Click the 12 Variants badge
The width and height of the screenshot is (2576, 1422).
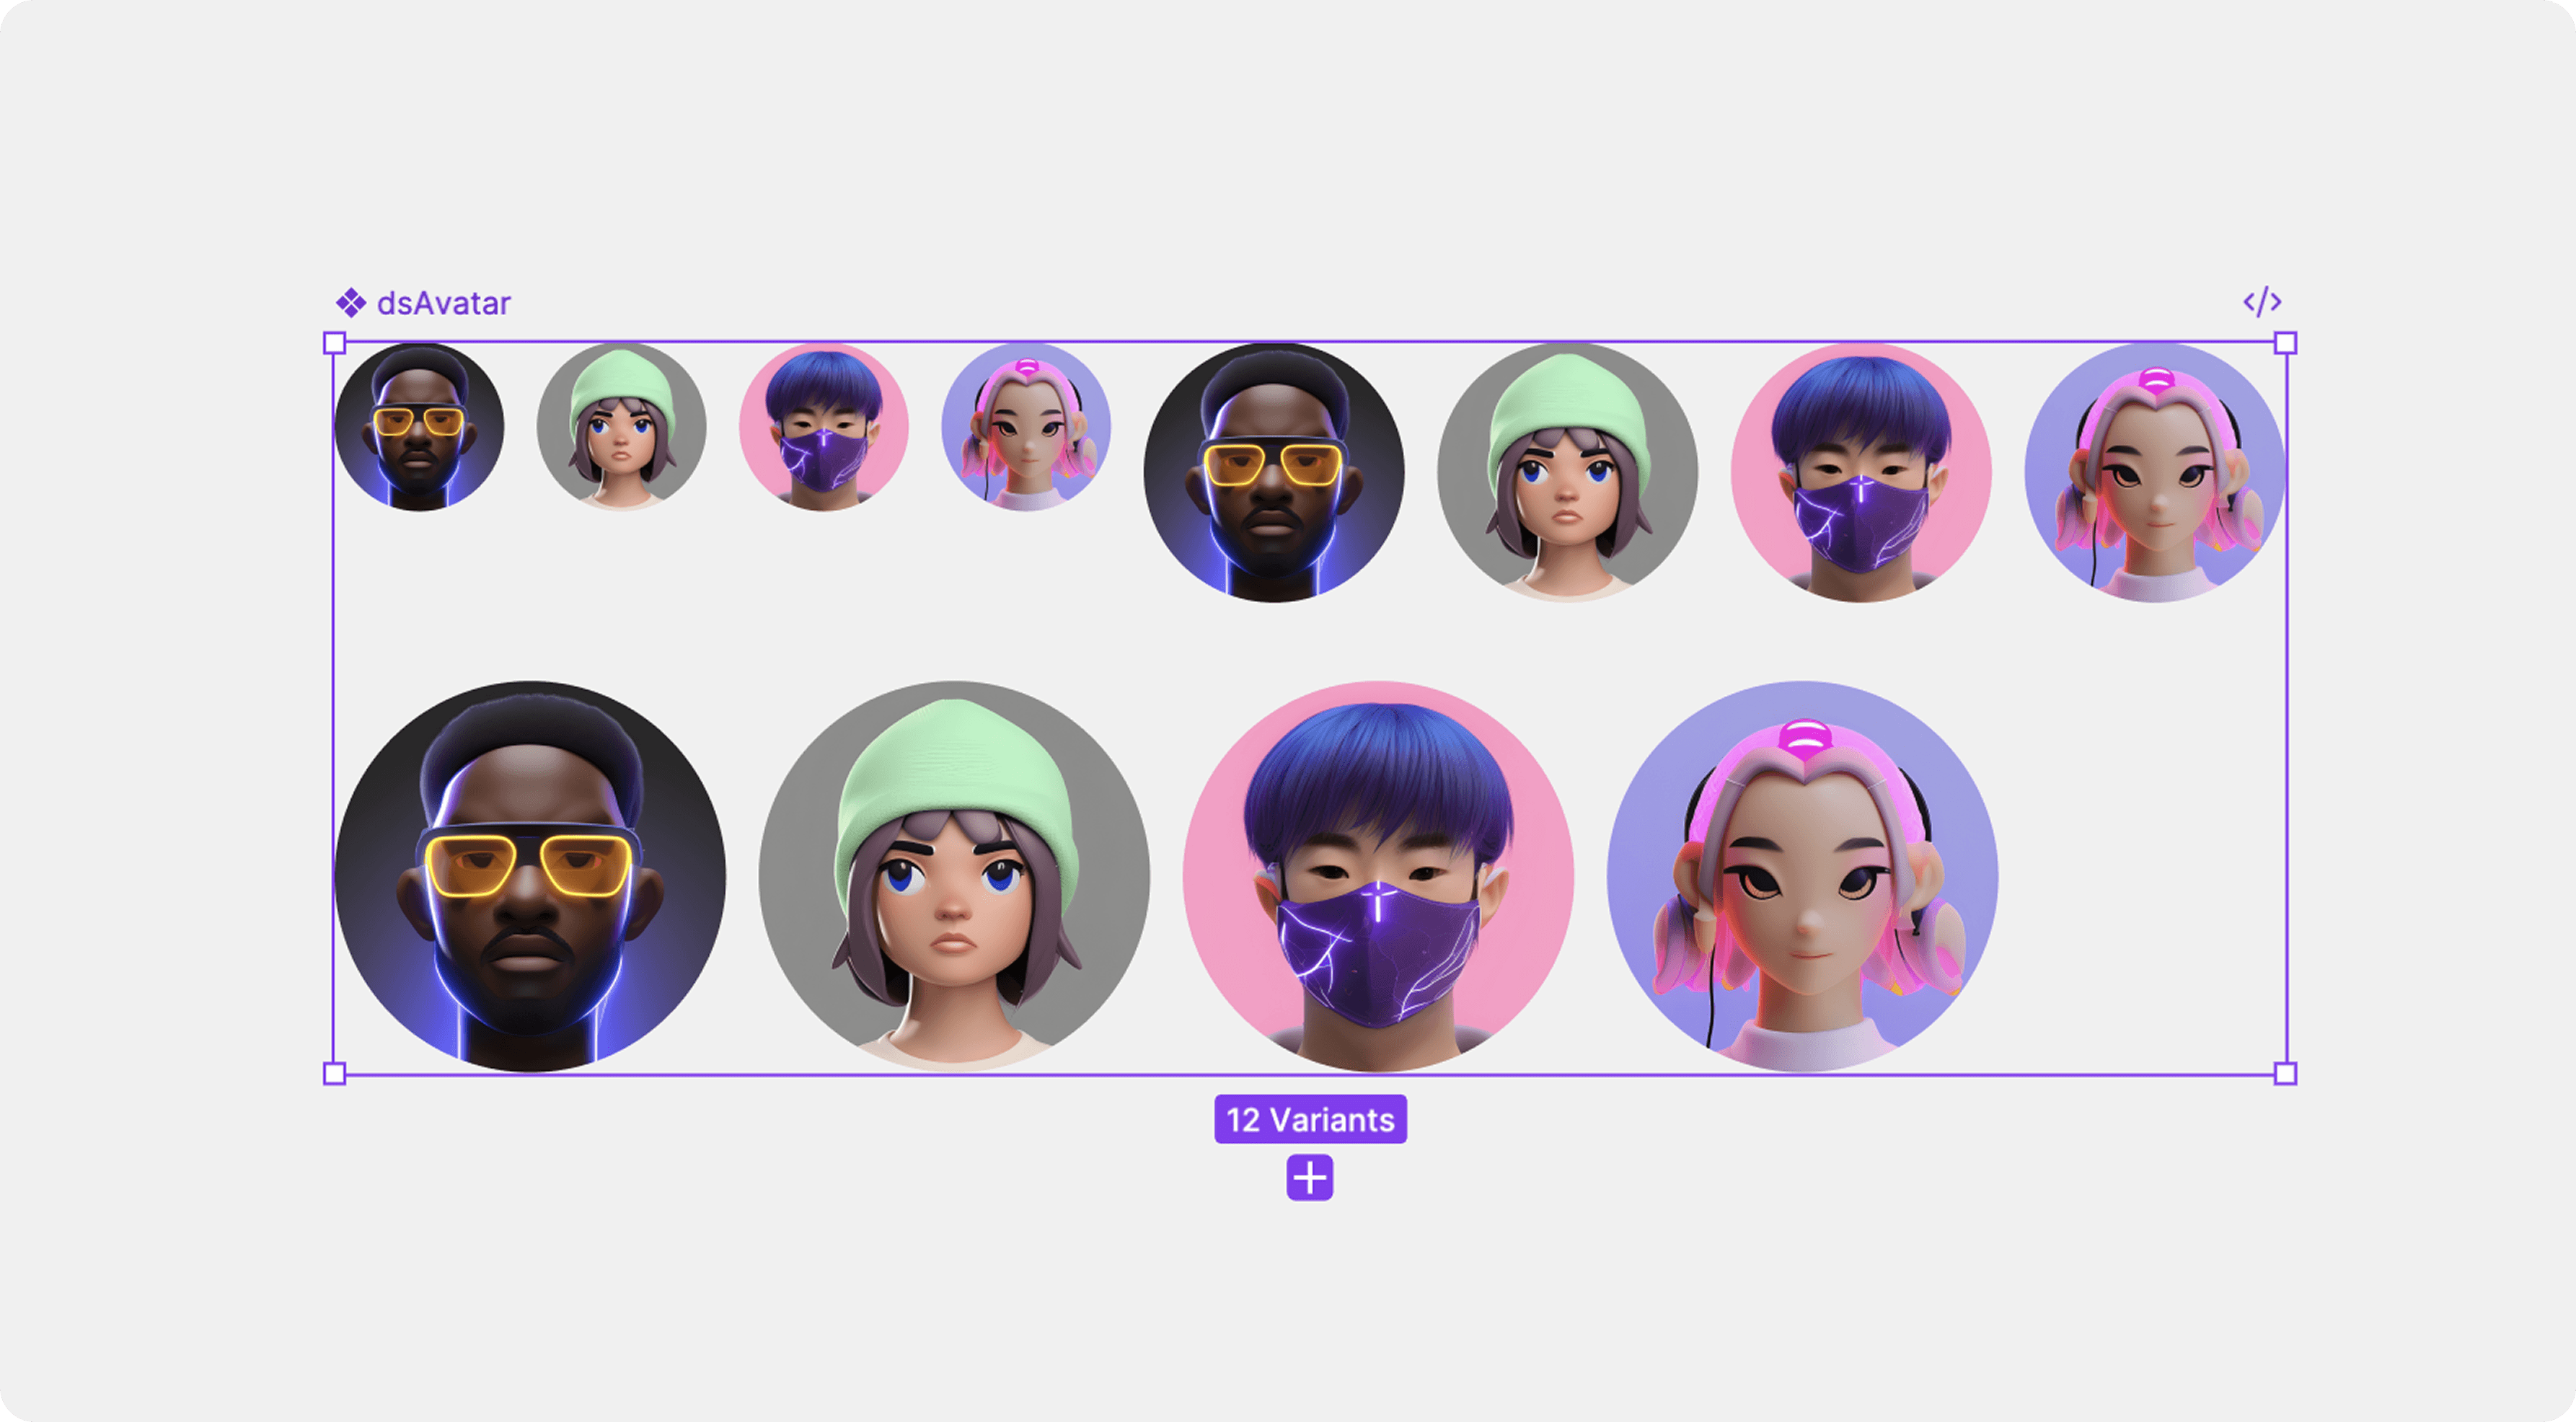(x=1310, y=1119)
